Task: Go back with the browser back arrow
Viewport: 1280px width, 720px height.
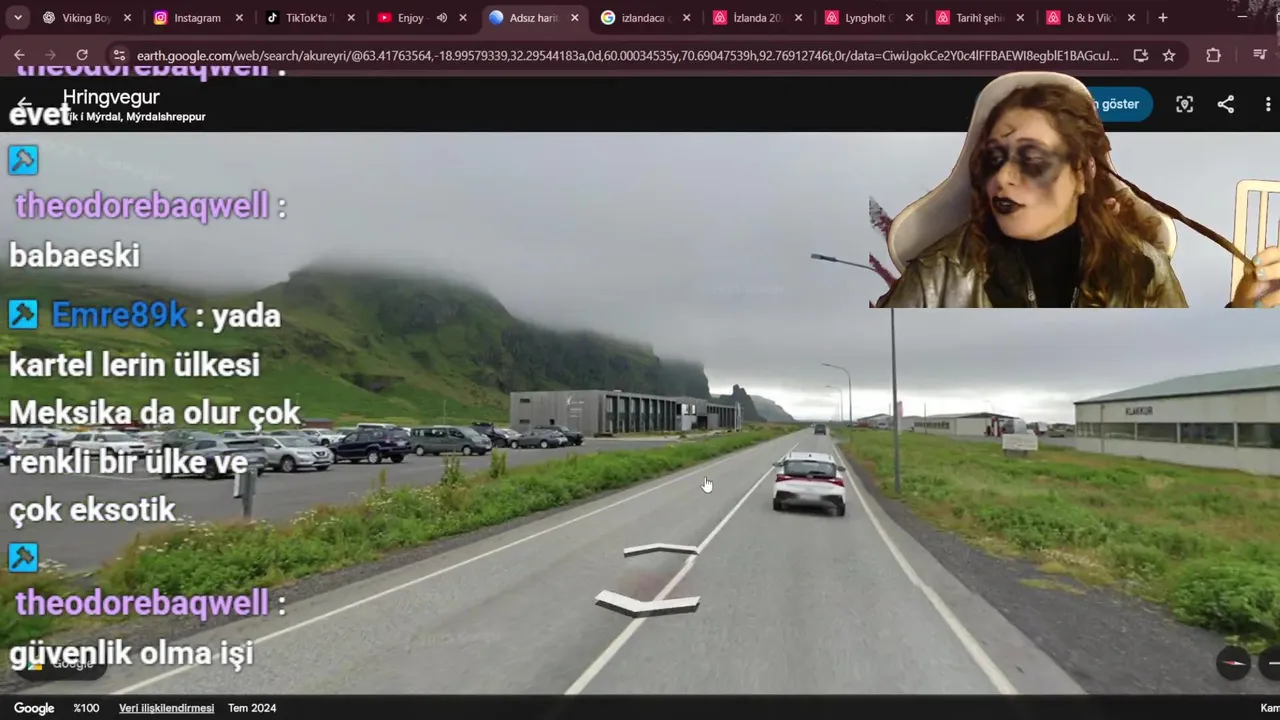Action: (x=19, y=56)
